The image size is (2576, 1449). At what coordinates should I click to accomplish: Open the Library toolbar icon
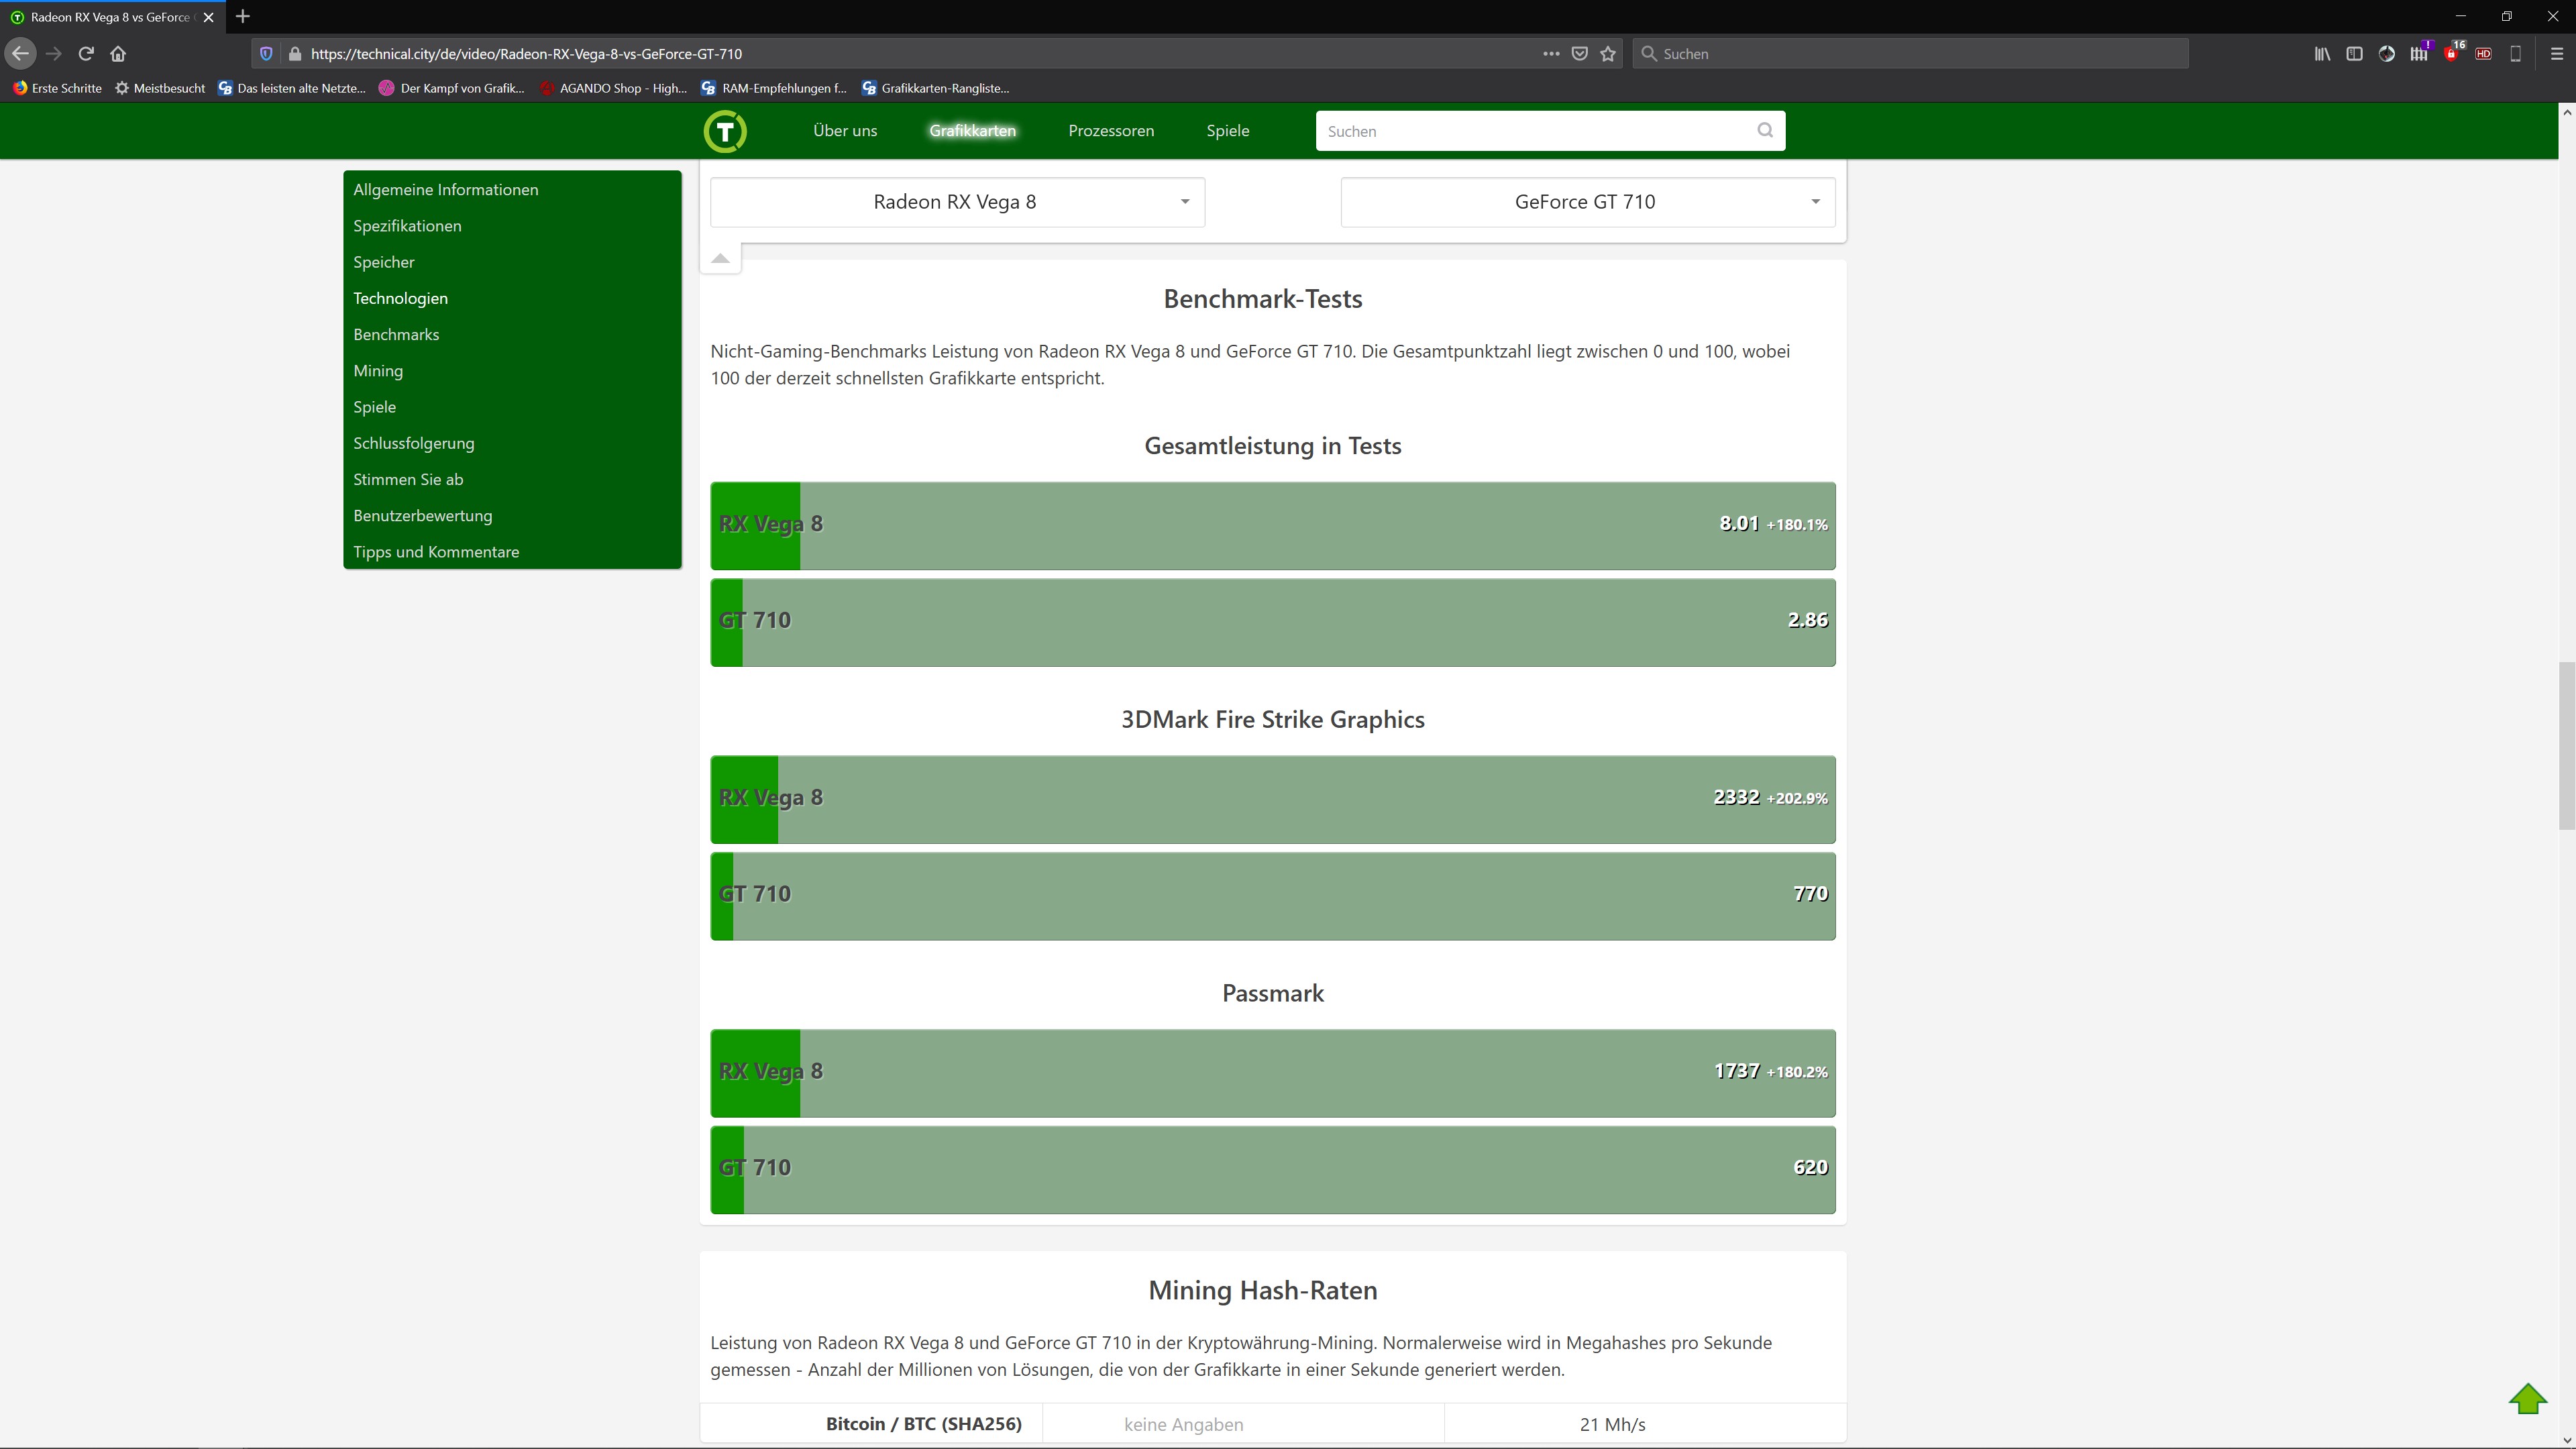(2322, 54)
